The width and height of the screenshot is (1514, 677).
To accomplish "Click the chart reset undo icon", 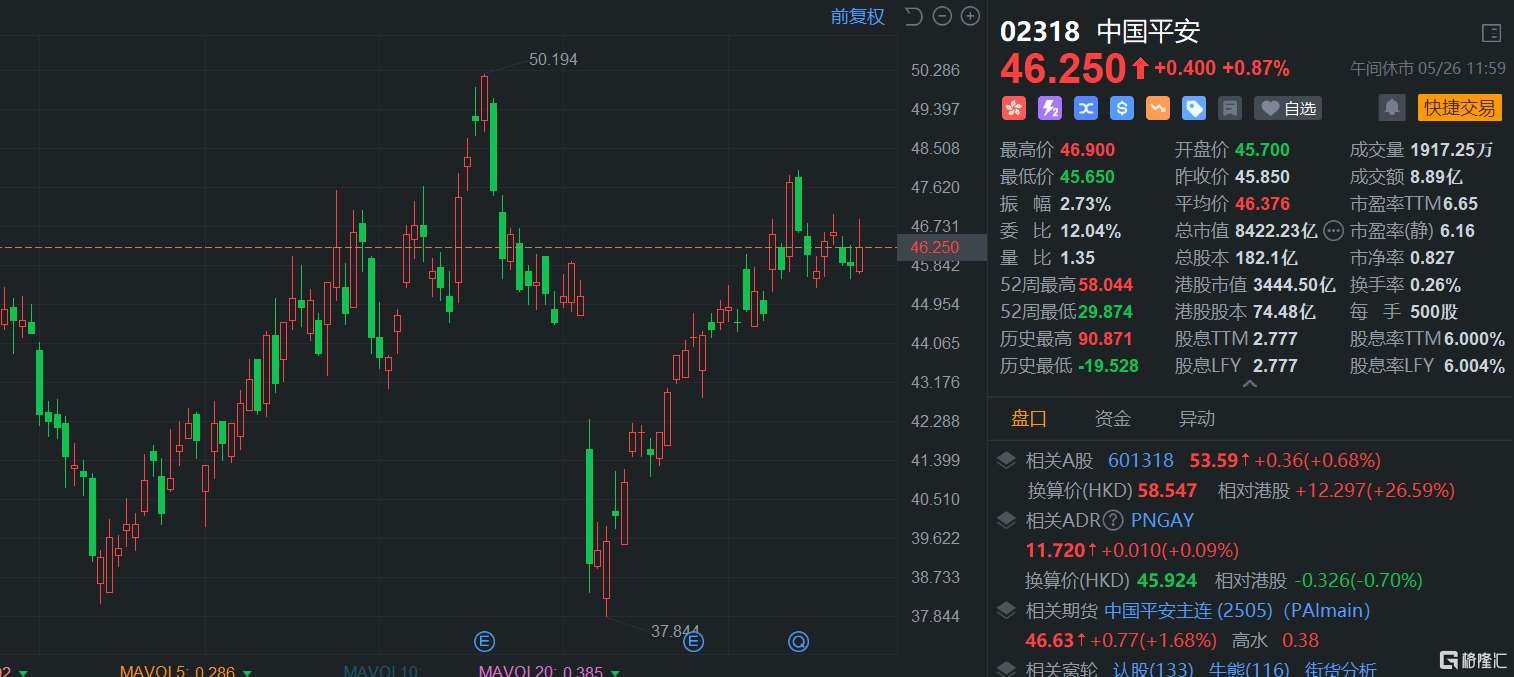I will pyautogui.click(x=913, y=16).
